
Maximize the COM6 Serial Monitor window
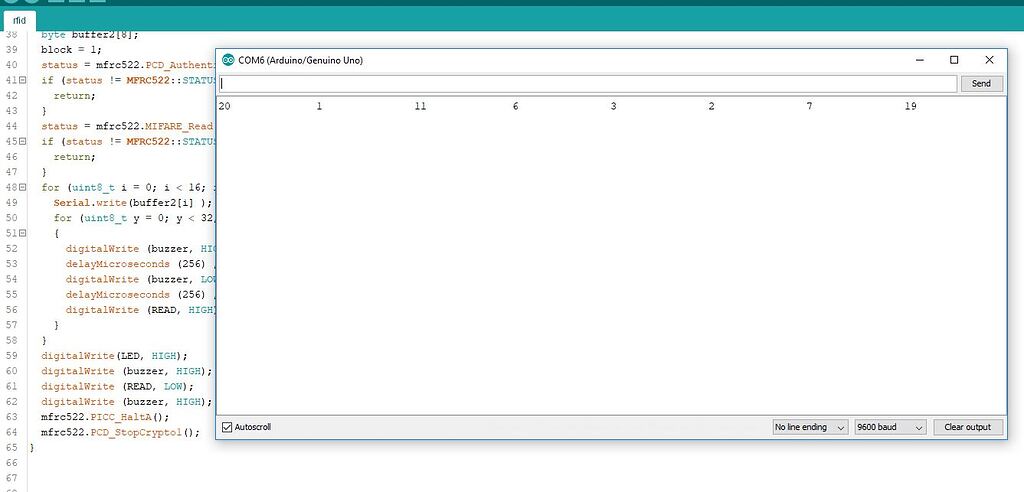(954, 60)
